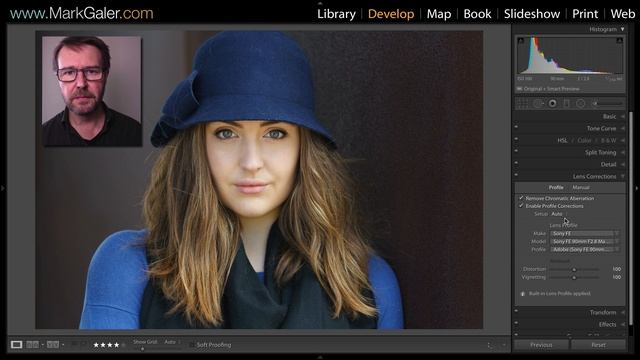Open the Print module
Image resolution: width=640 pixels, height=360 pixels.
point(585,14)
